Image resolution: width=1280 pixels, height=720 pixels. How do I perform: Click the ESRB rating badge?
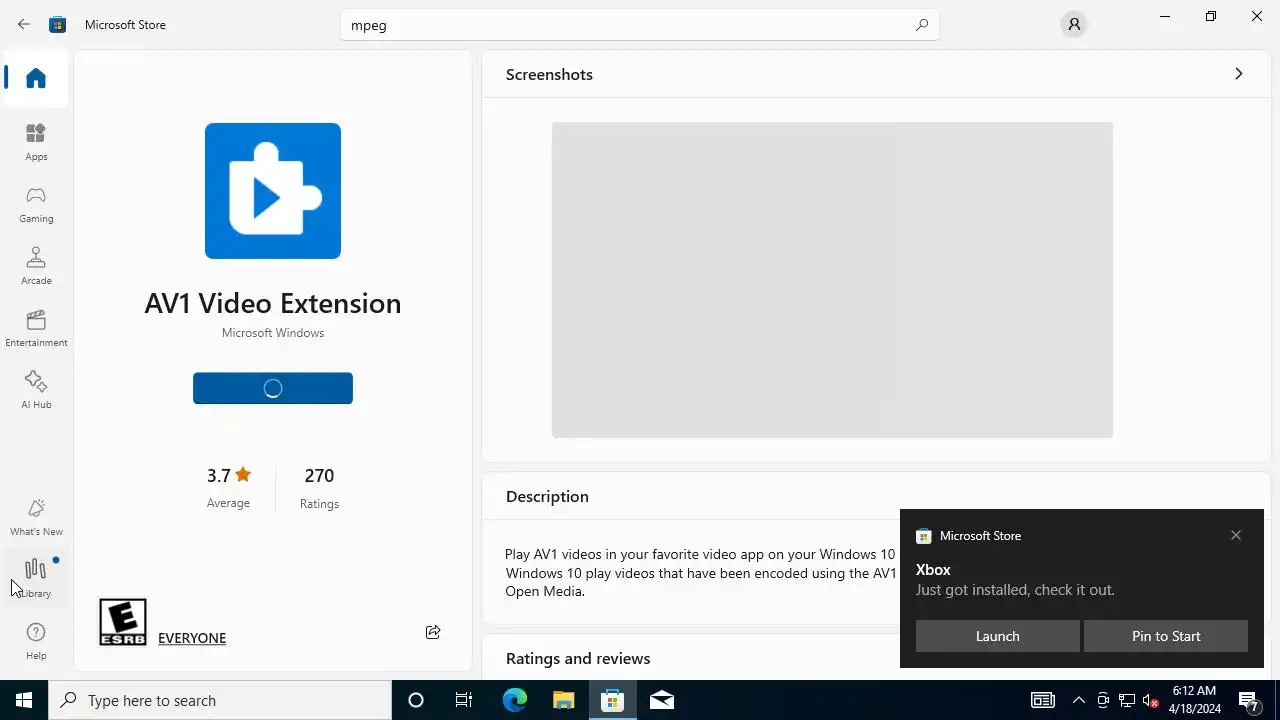(x=123, y=622)
